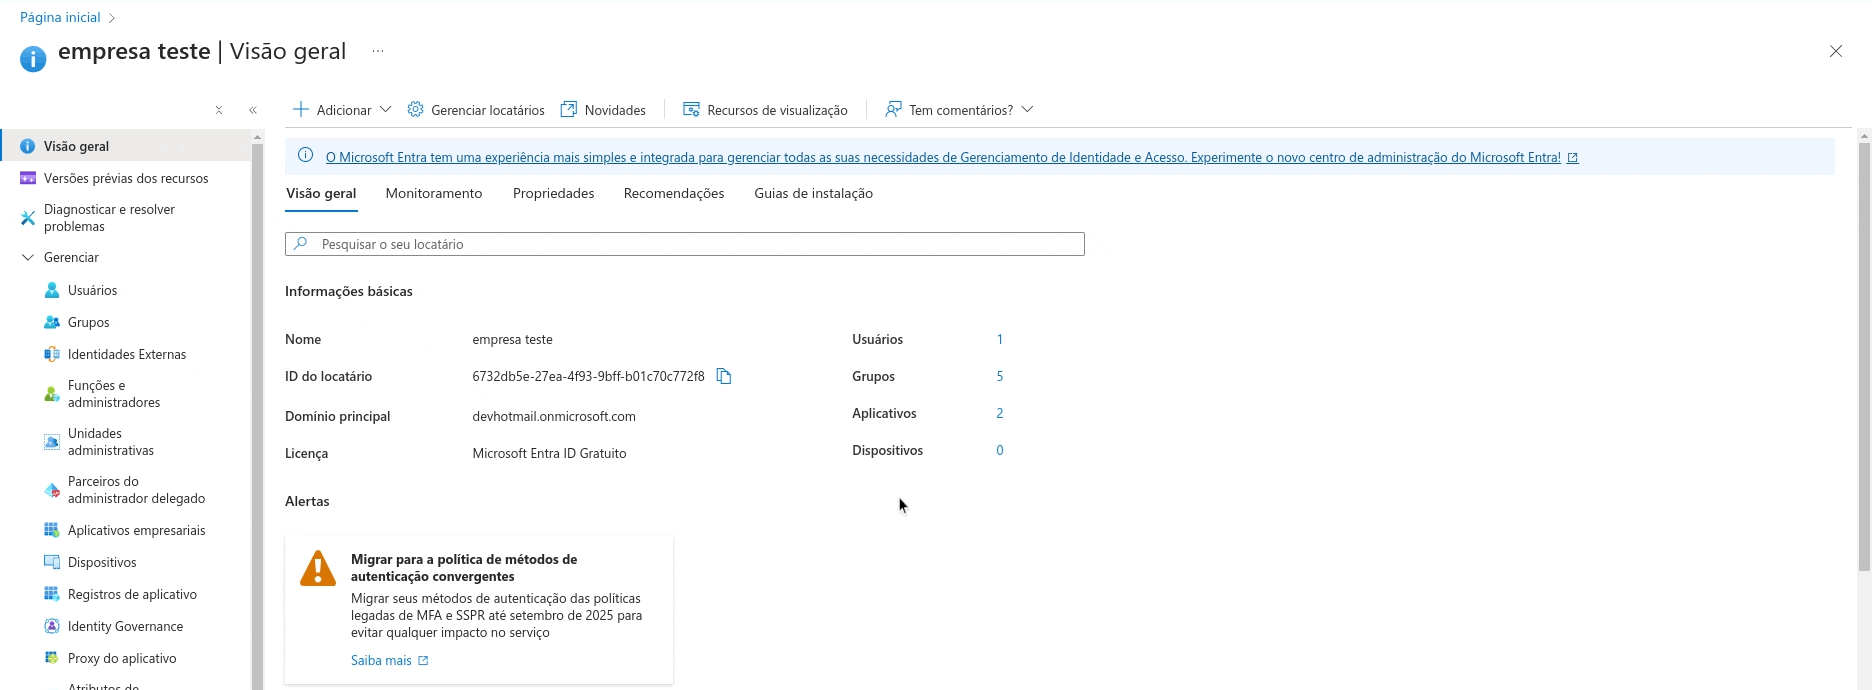The width and height of the screenshot is (1872, 690).
Task: Open Aplicativos empresariais in the sidebar
Action: pyautogui.click(x=137, y=530)
